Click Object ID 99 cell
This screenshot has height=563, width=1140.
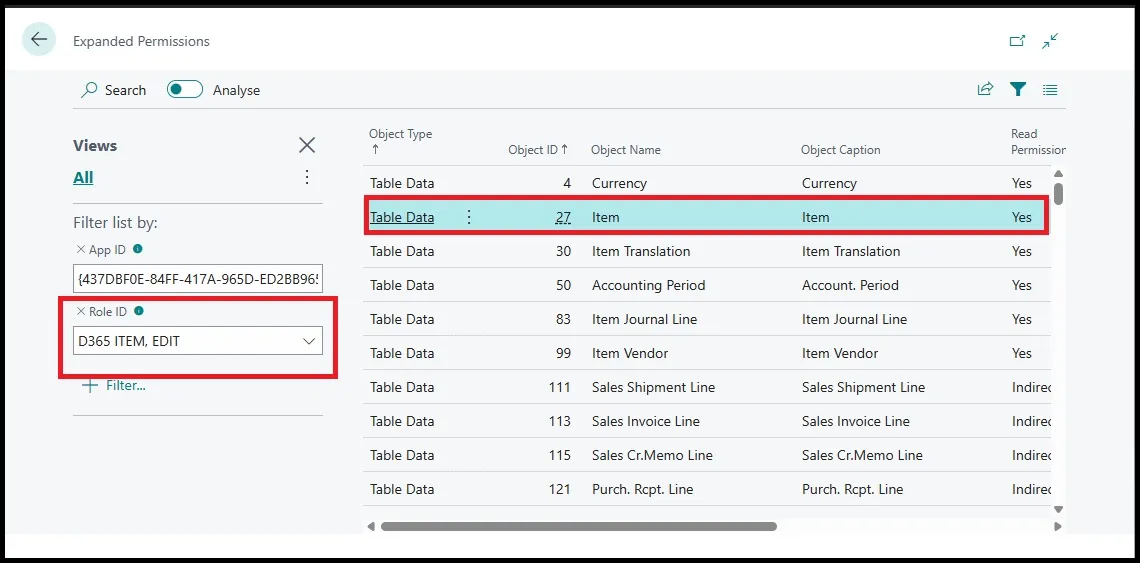click(563, 354)
